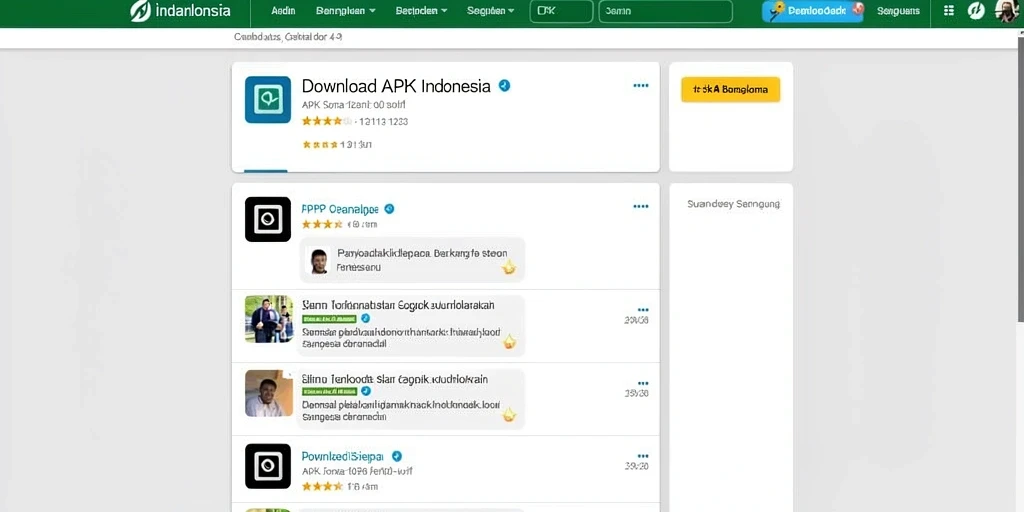The height and width of the screenshot is (512, 1024).
Task: Click the Pownlzed Siepai app icon
Action: pyautogui.click(x=268, y=466)
